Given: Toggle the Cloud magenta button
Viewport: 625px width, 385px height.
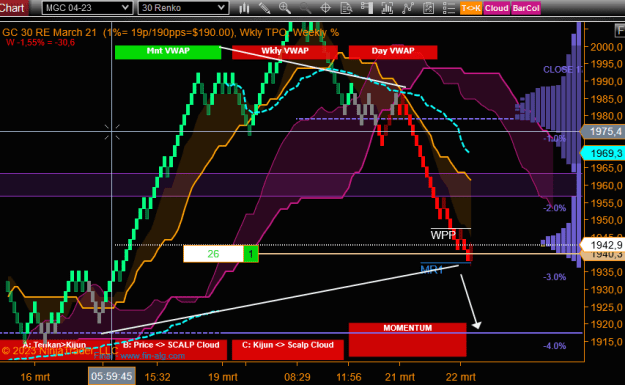Looking at the screenshot, I should coord(497,8).
